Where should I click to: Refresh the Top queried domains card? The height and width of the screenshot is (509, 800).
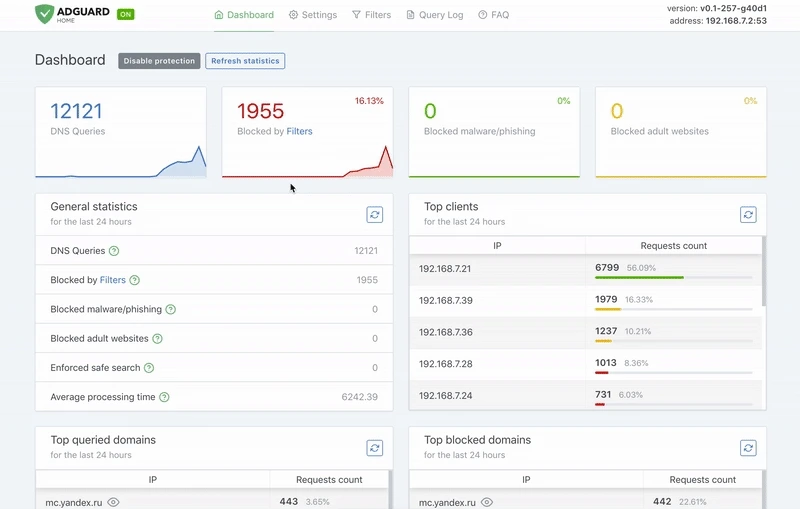click(x=374, y=448)
